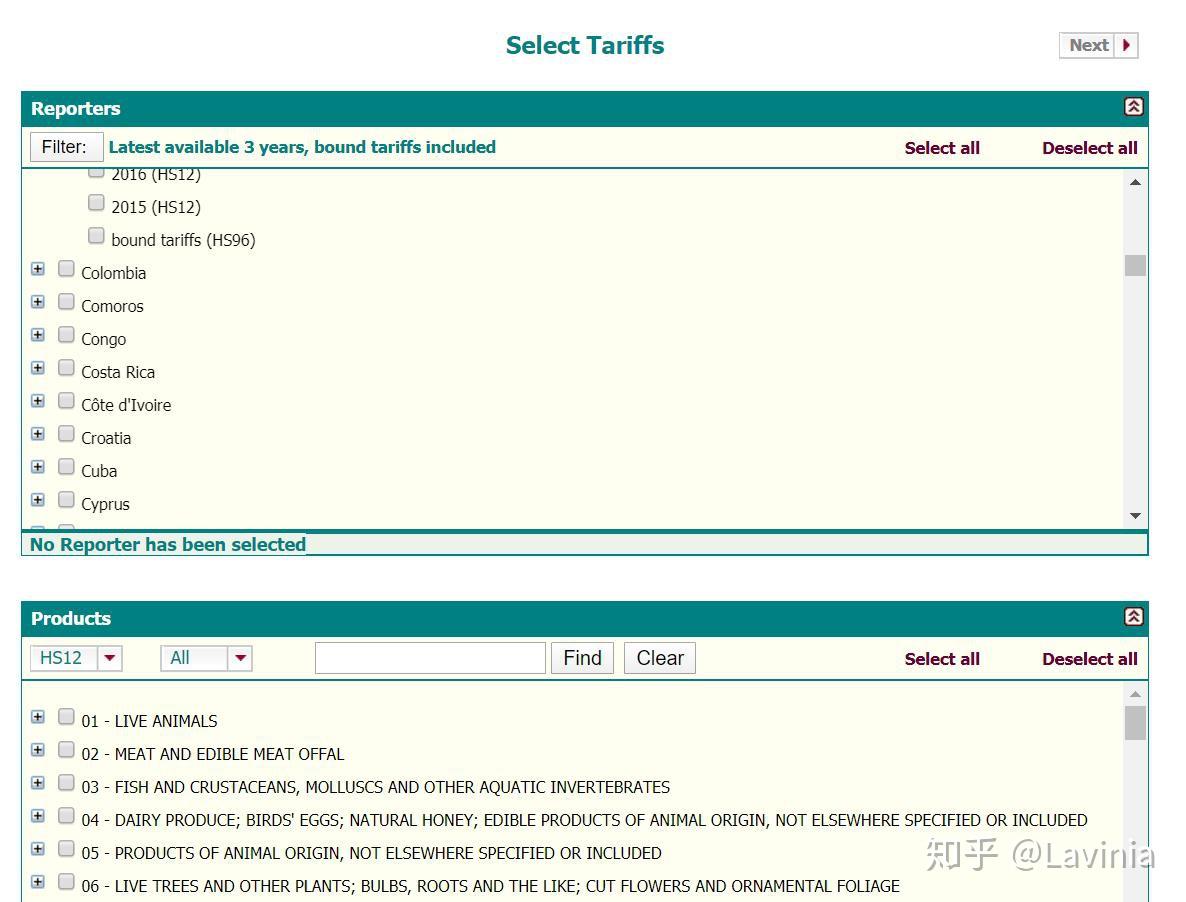Expand the 01 - LIVE ANIMALS category
The image size is (1186, 902).
click(x=38, y=717)
